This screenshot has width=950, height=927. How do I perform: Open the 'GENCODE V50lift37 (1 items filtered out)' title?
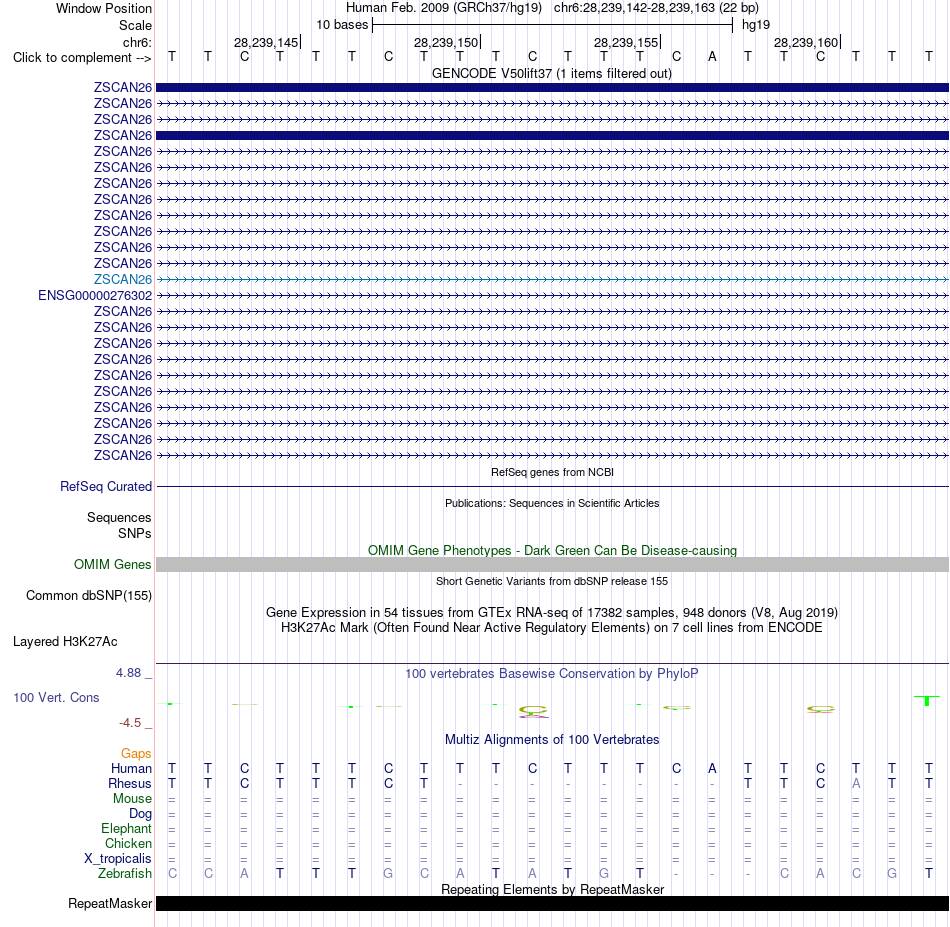552,73
